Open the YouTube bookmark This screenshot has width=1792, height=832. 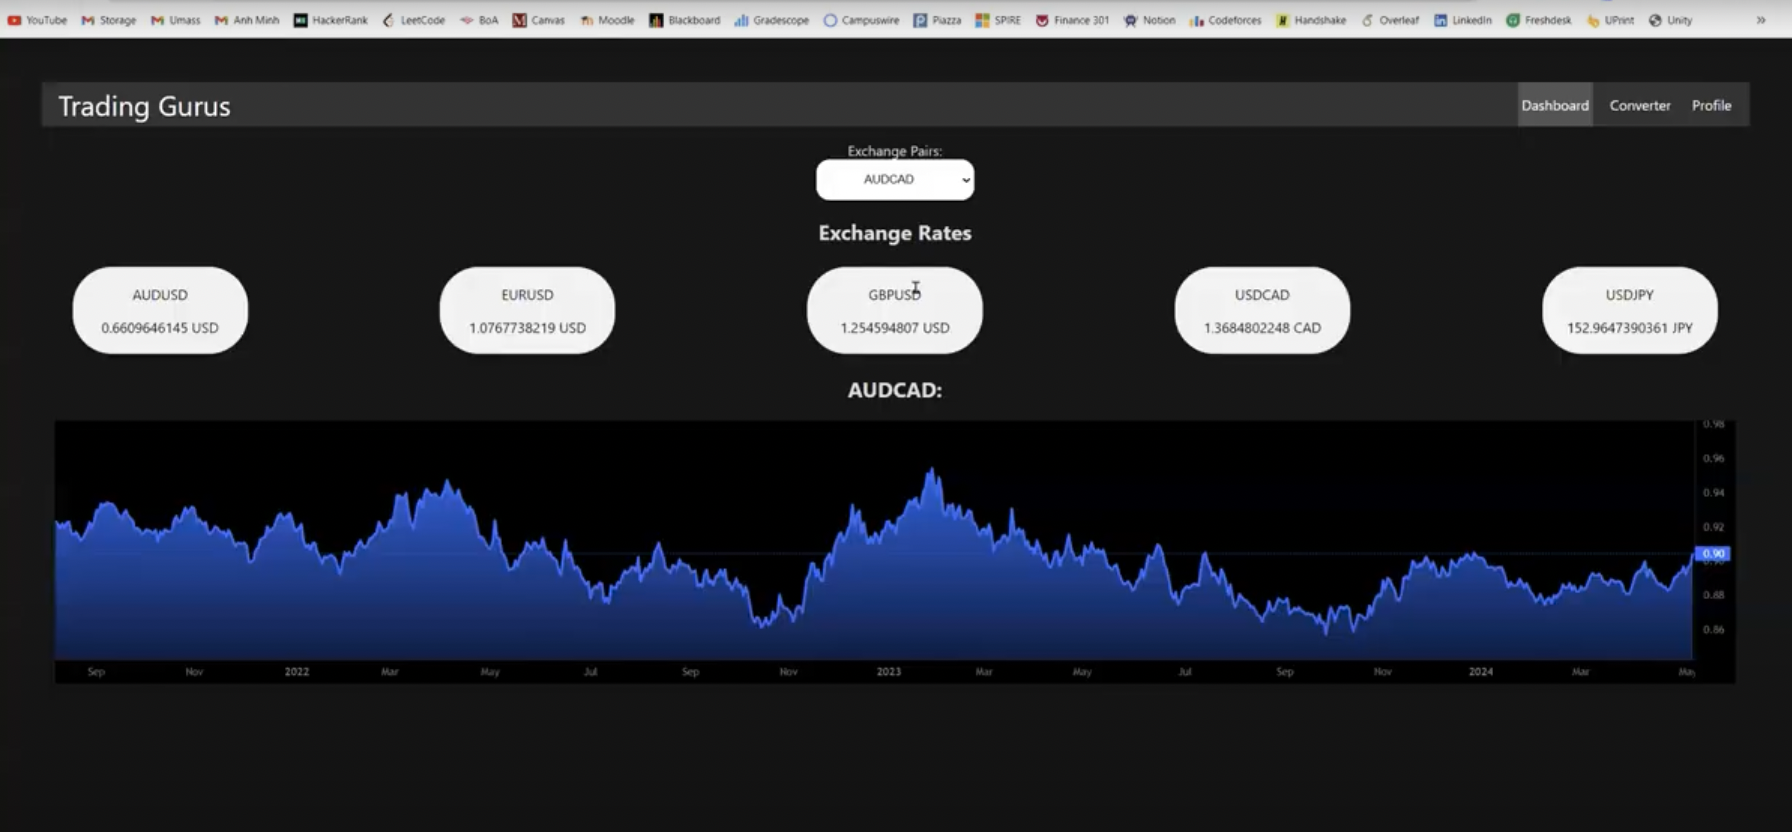click(x=37, y=20)
